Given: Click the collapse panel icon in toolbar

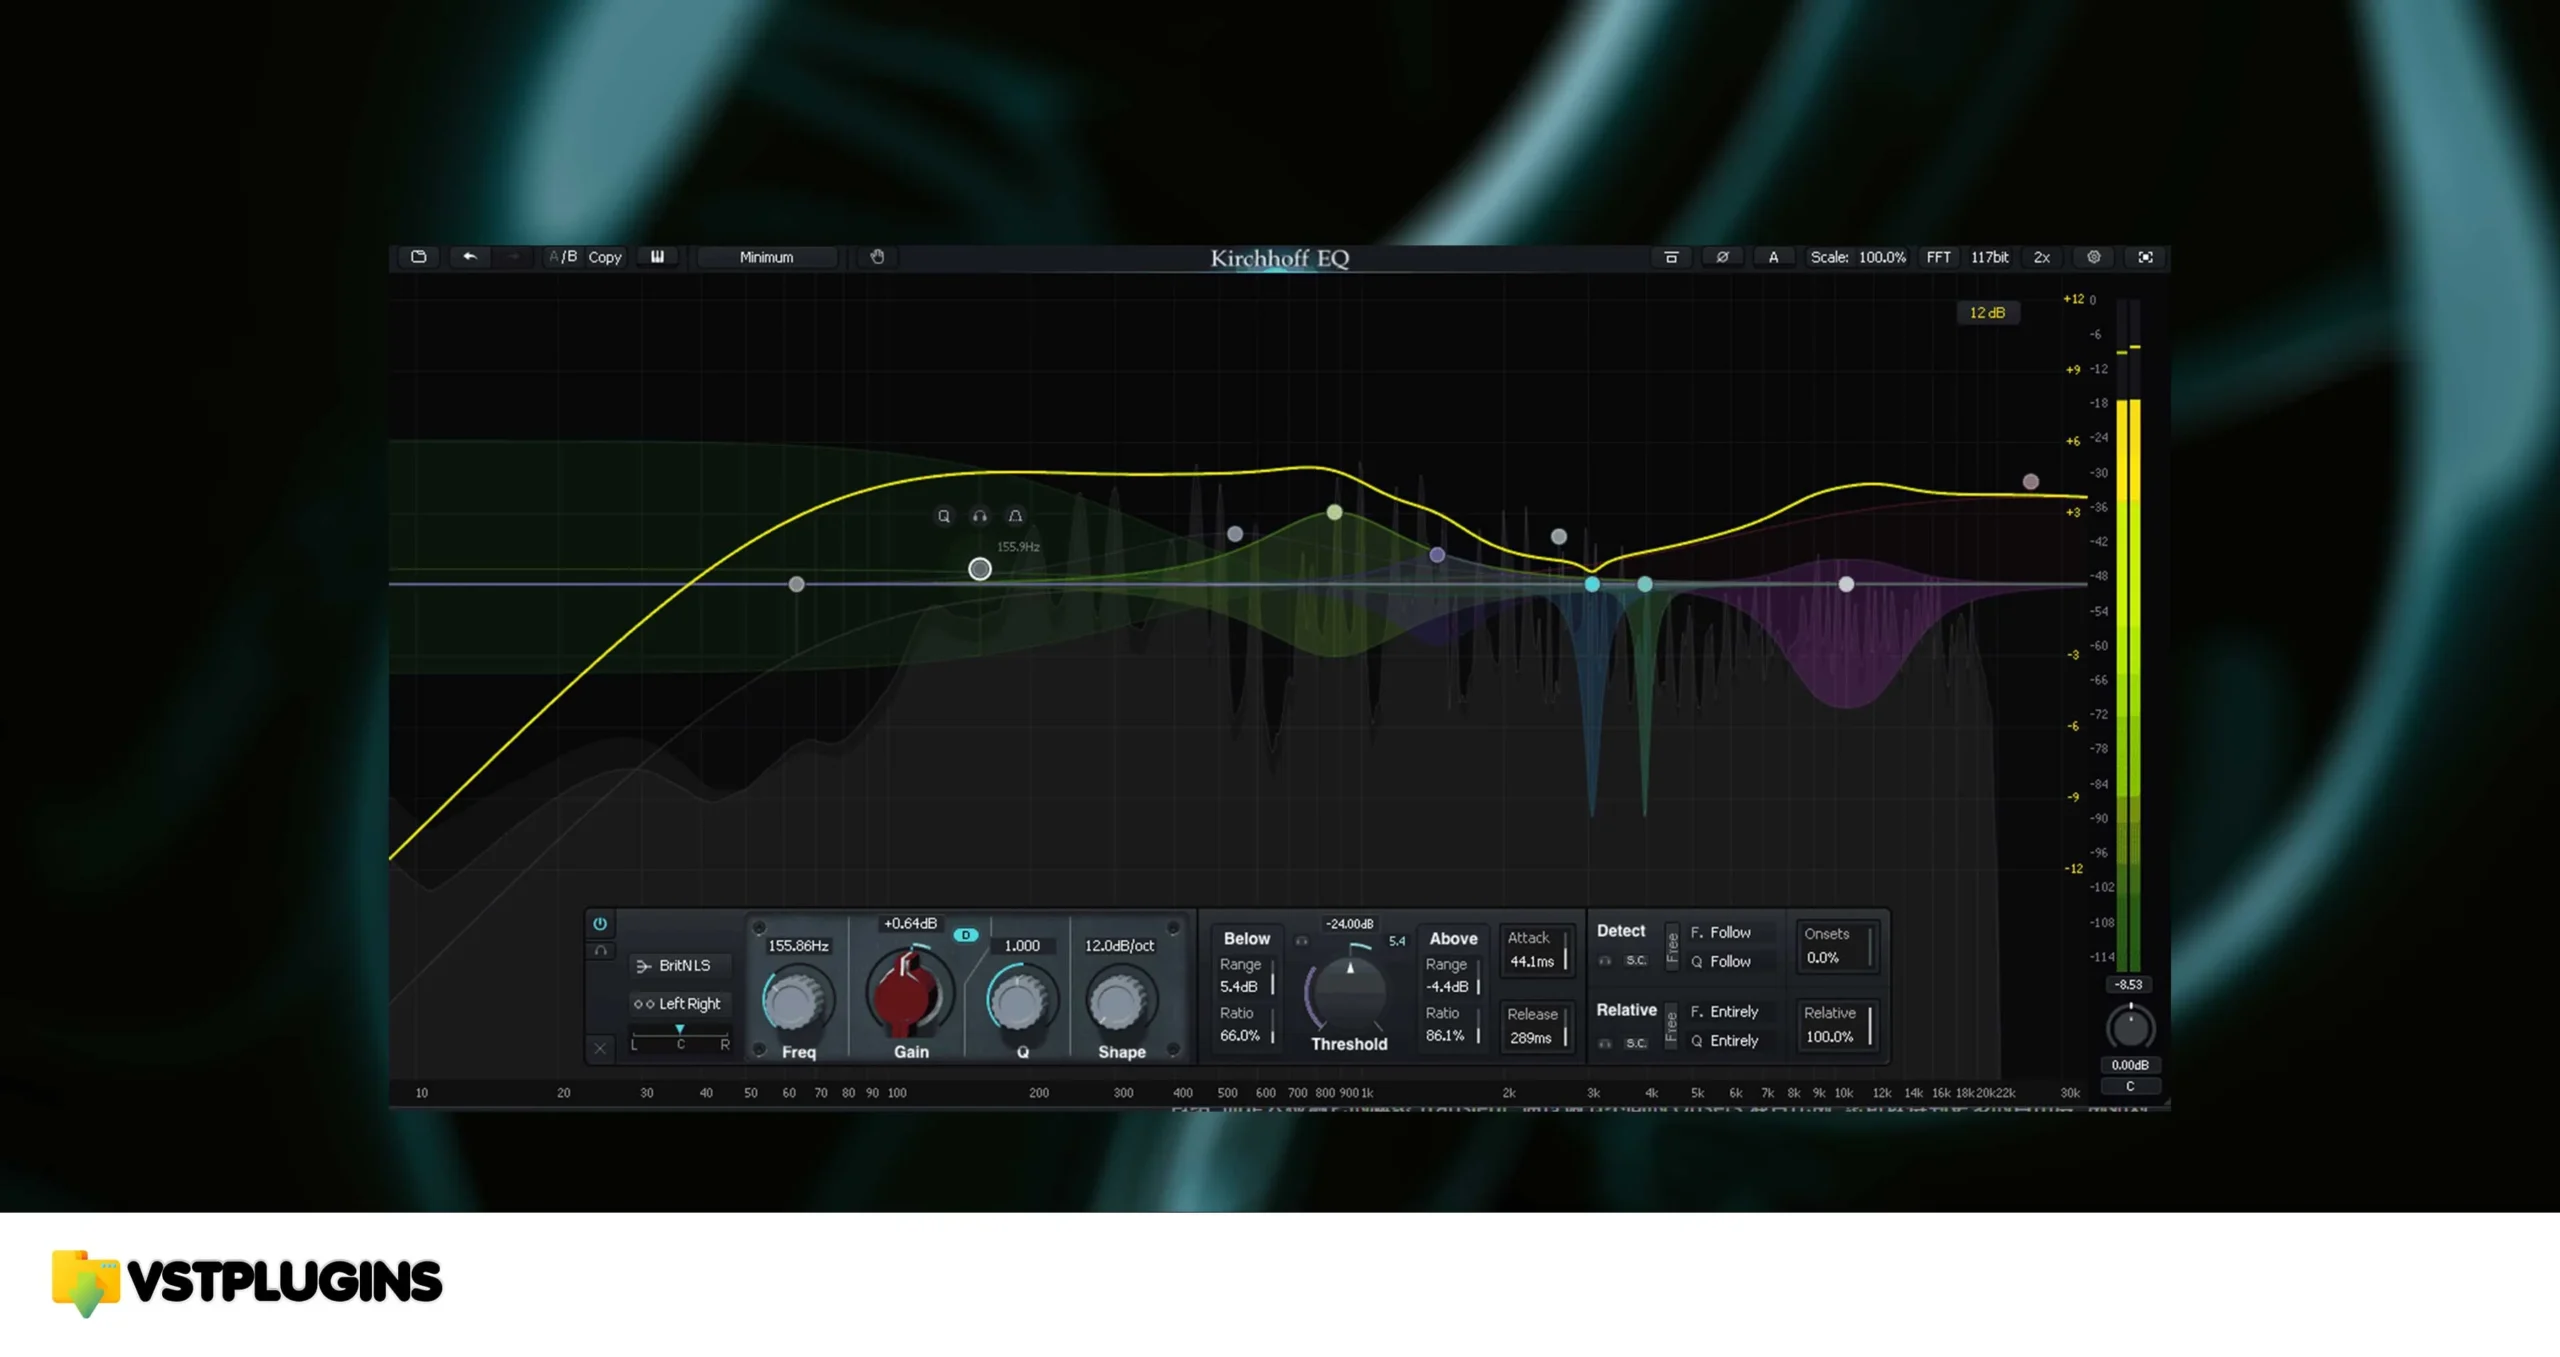Looking at the screenshot, I should click(x=1671, y=257).
